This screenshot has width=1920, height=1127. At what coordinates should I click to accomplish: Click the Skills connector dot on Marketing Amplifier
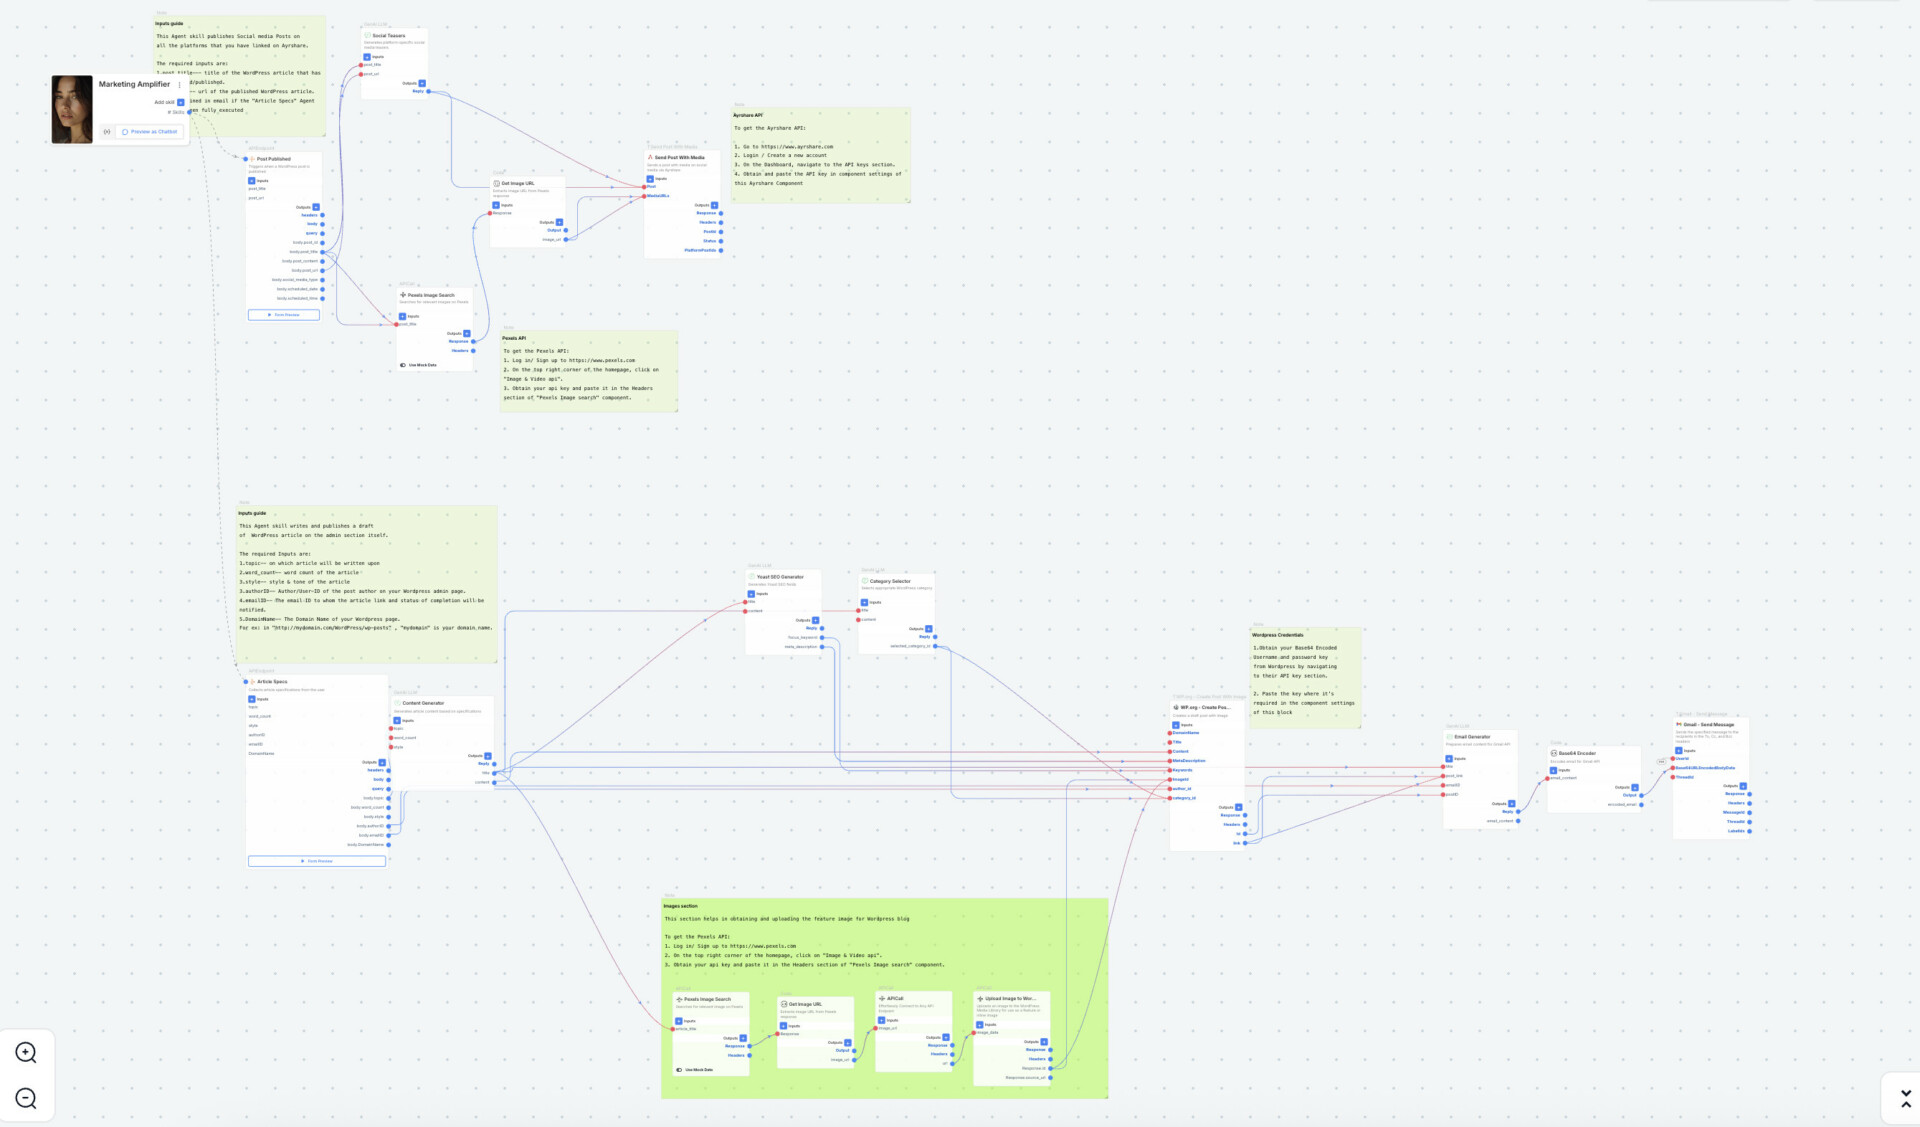(x=189, y=112)
